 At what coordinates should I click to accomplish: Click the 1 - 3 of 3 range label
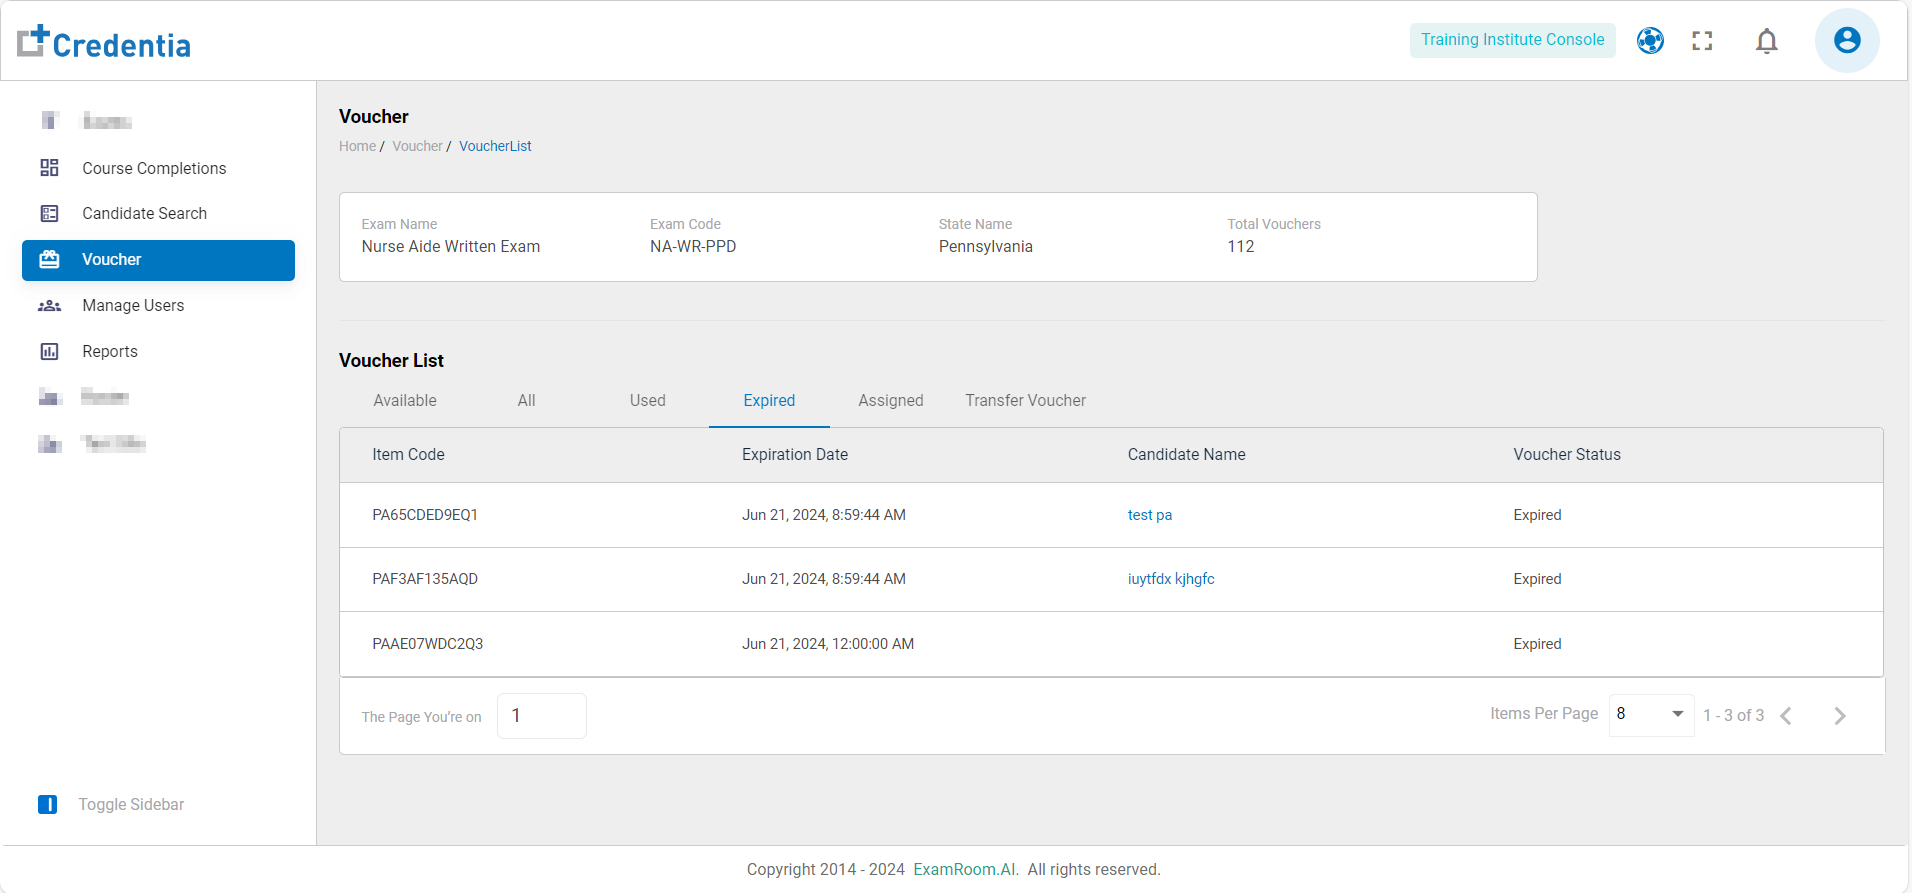pyautogui.click(x=1734, y=716)
